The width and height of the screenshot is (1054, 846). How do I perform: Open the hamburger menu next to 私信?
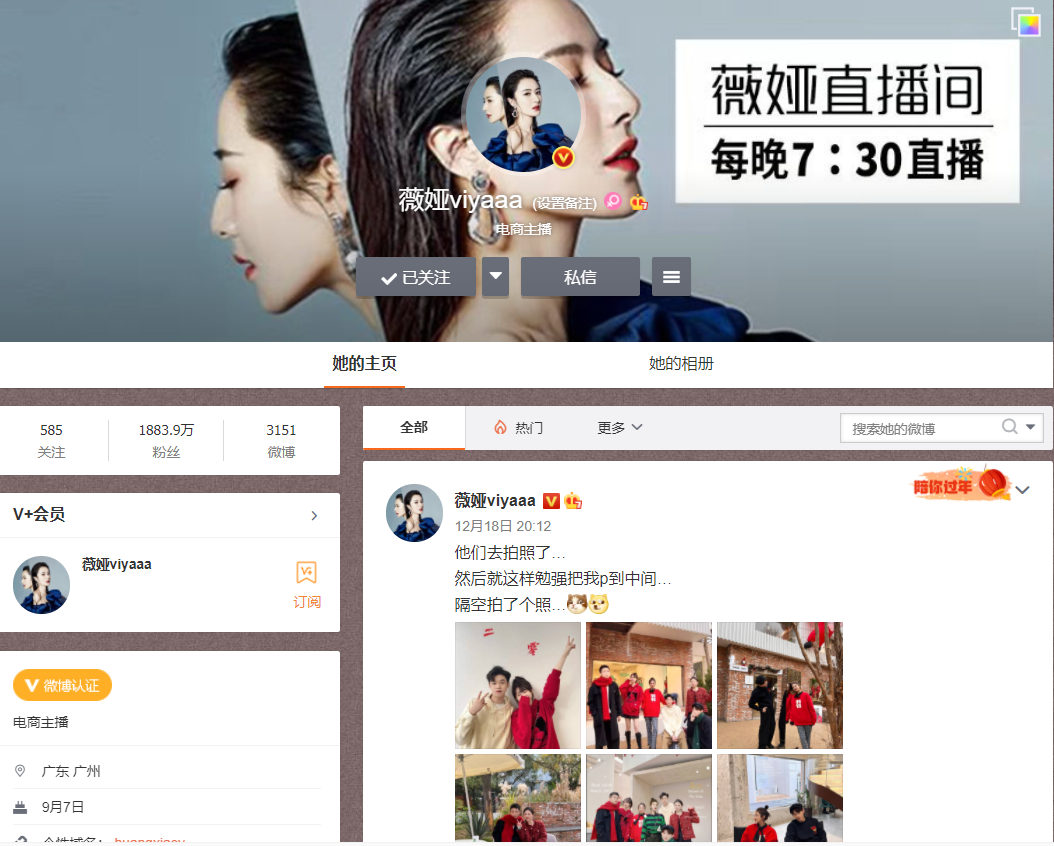(x=671, y=276)
